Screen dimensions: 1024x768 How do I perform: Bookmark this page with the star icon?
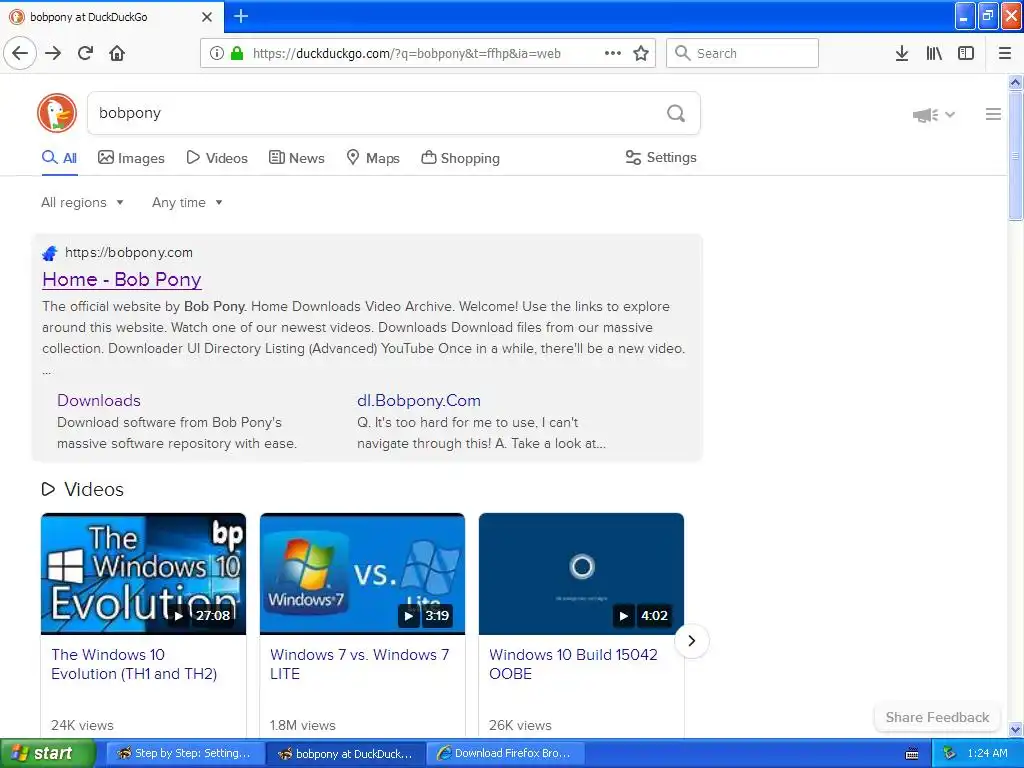tap(641, 53)
